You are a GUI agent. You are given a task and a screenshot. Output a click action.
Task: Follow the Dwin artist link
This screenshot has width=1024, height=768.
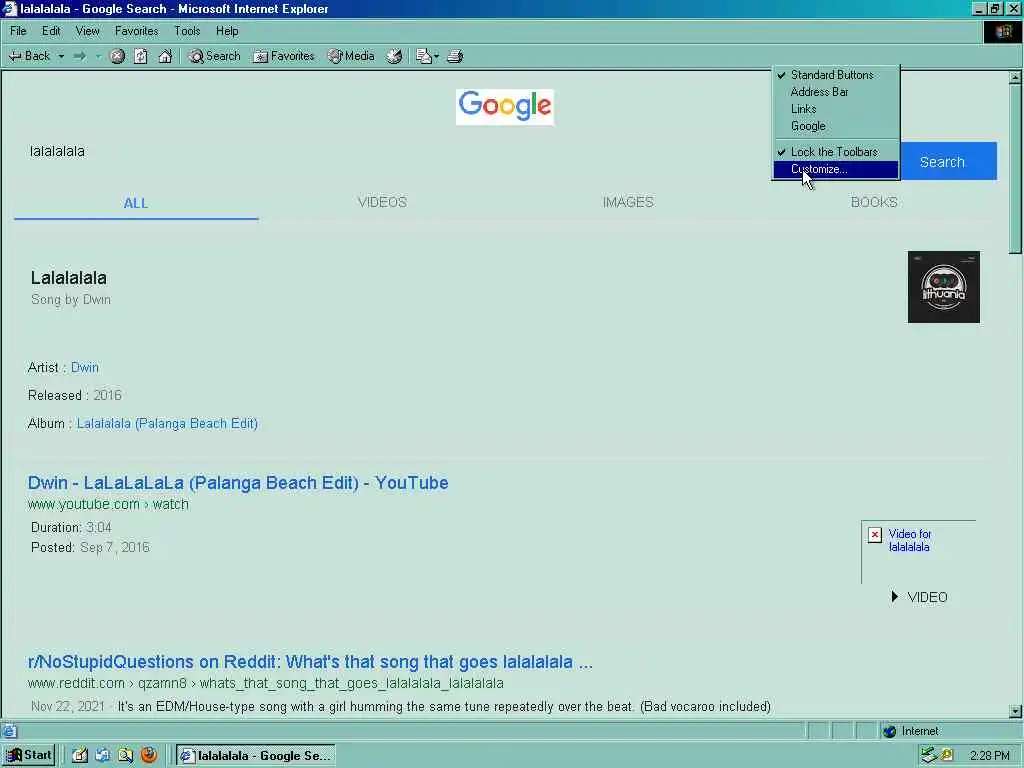point(85,368)
